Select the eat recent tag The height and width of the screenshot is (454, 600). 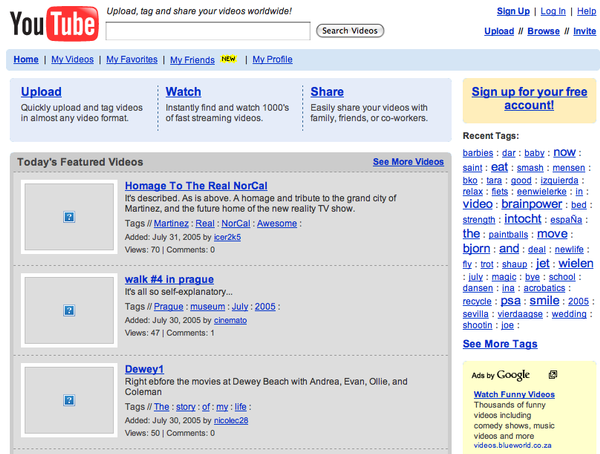(499, 167)
